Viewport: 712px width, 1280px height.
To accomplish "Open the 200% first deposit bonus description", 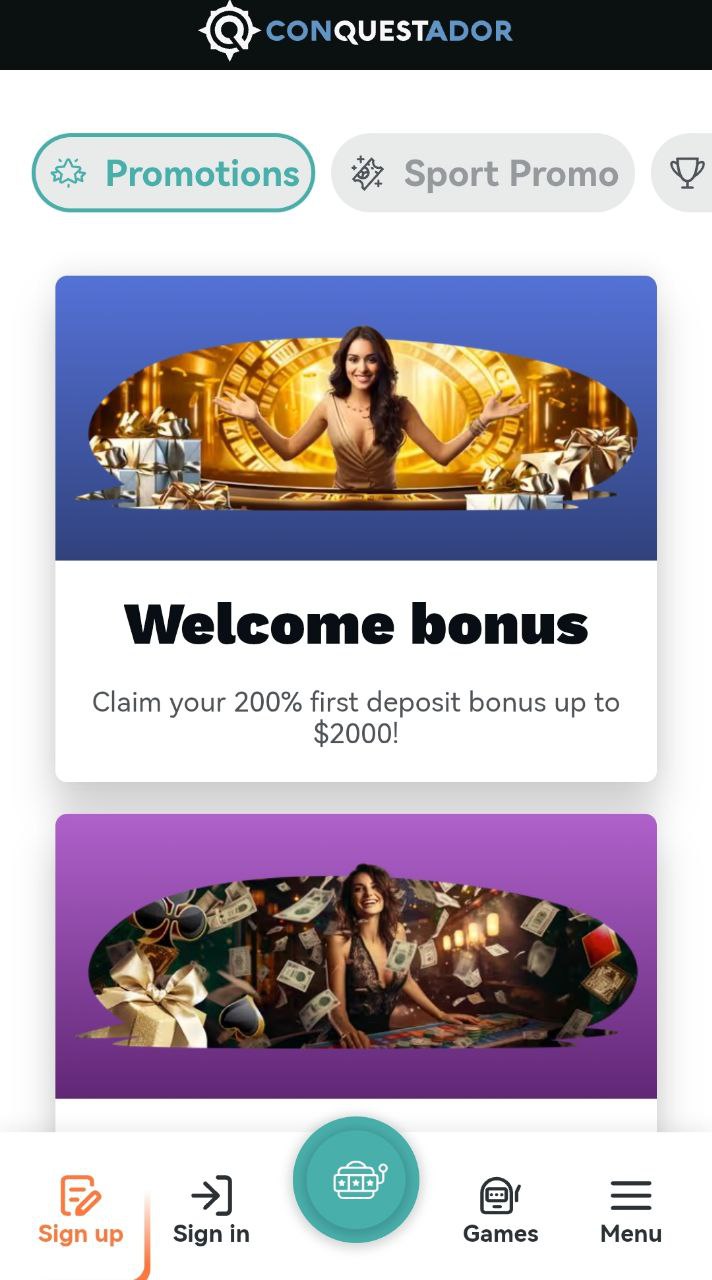I will click(356, 717).
